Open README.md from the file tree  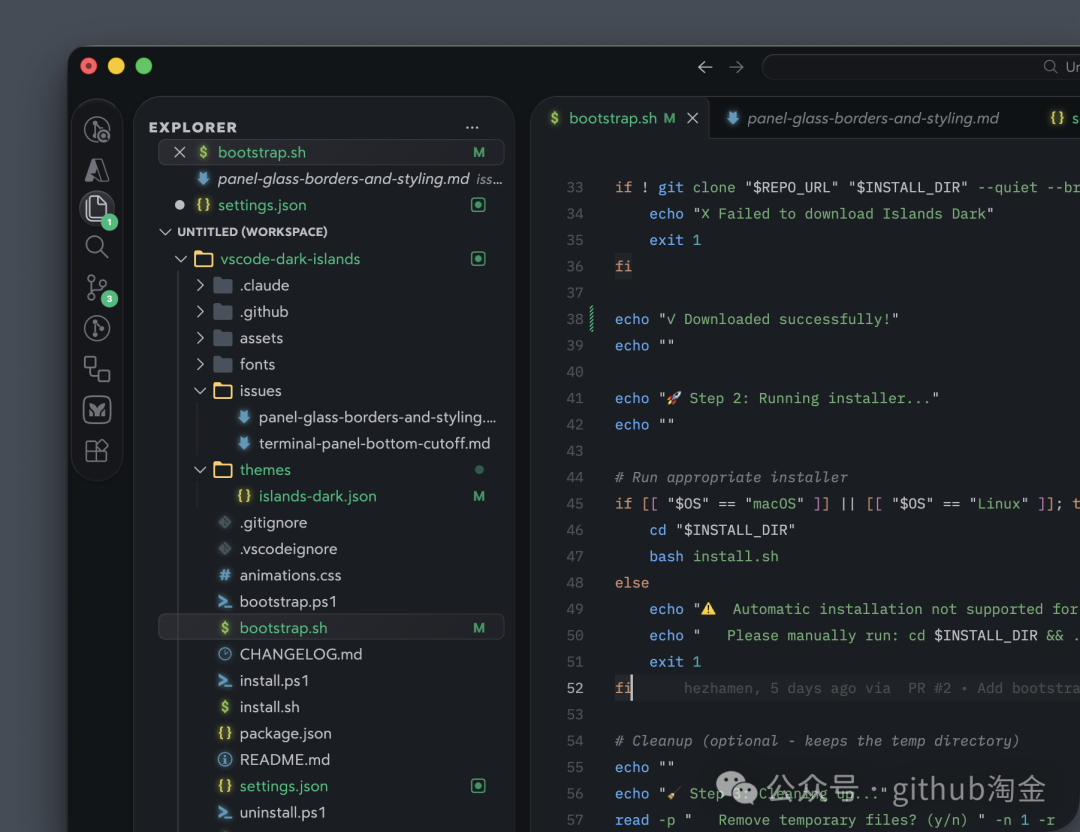[282, 759]
